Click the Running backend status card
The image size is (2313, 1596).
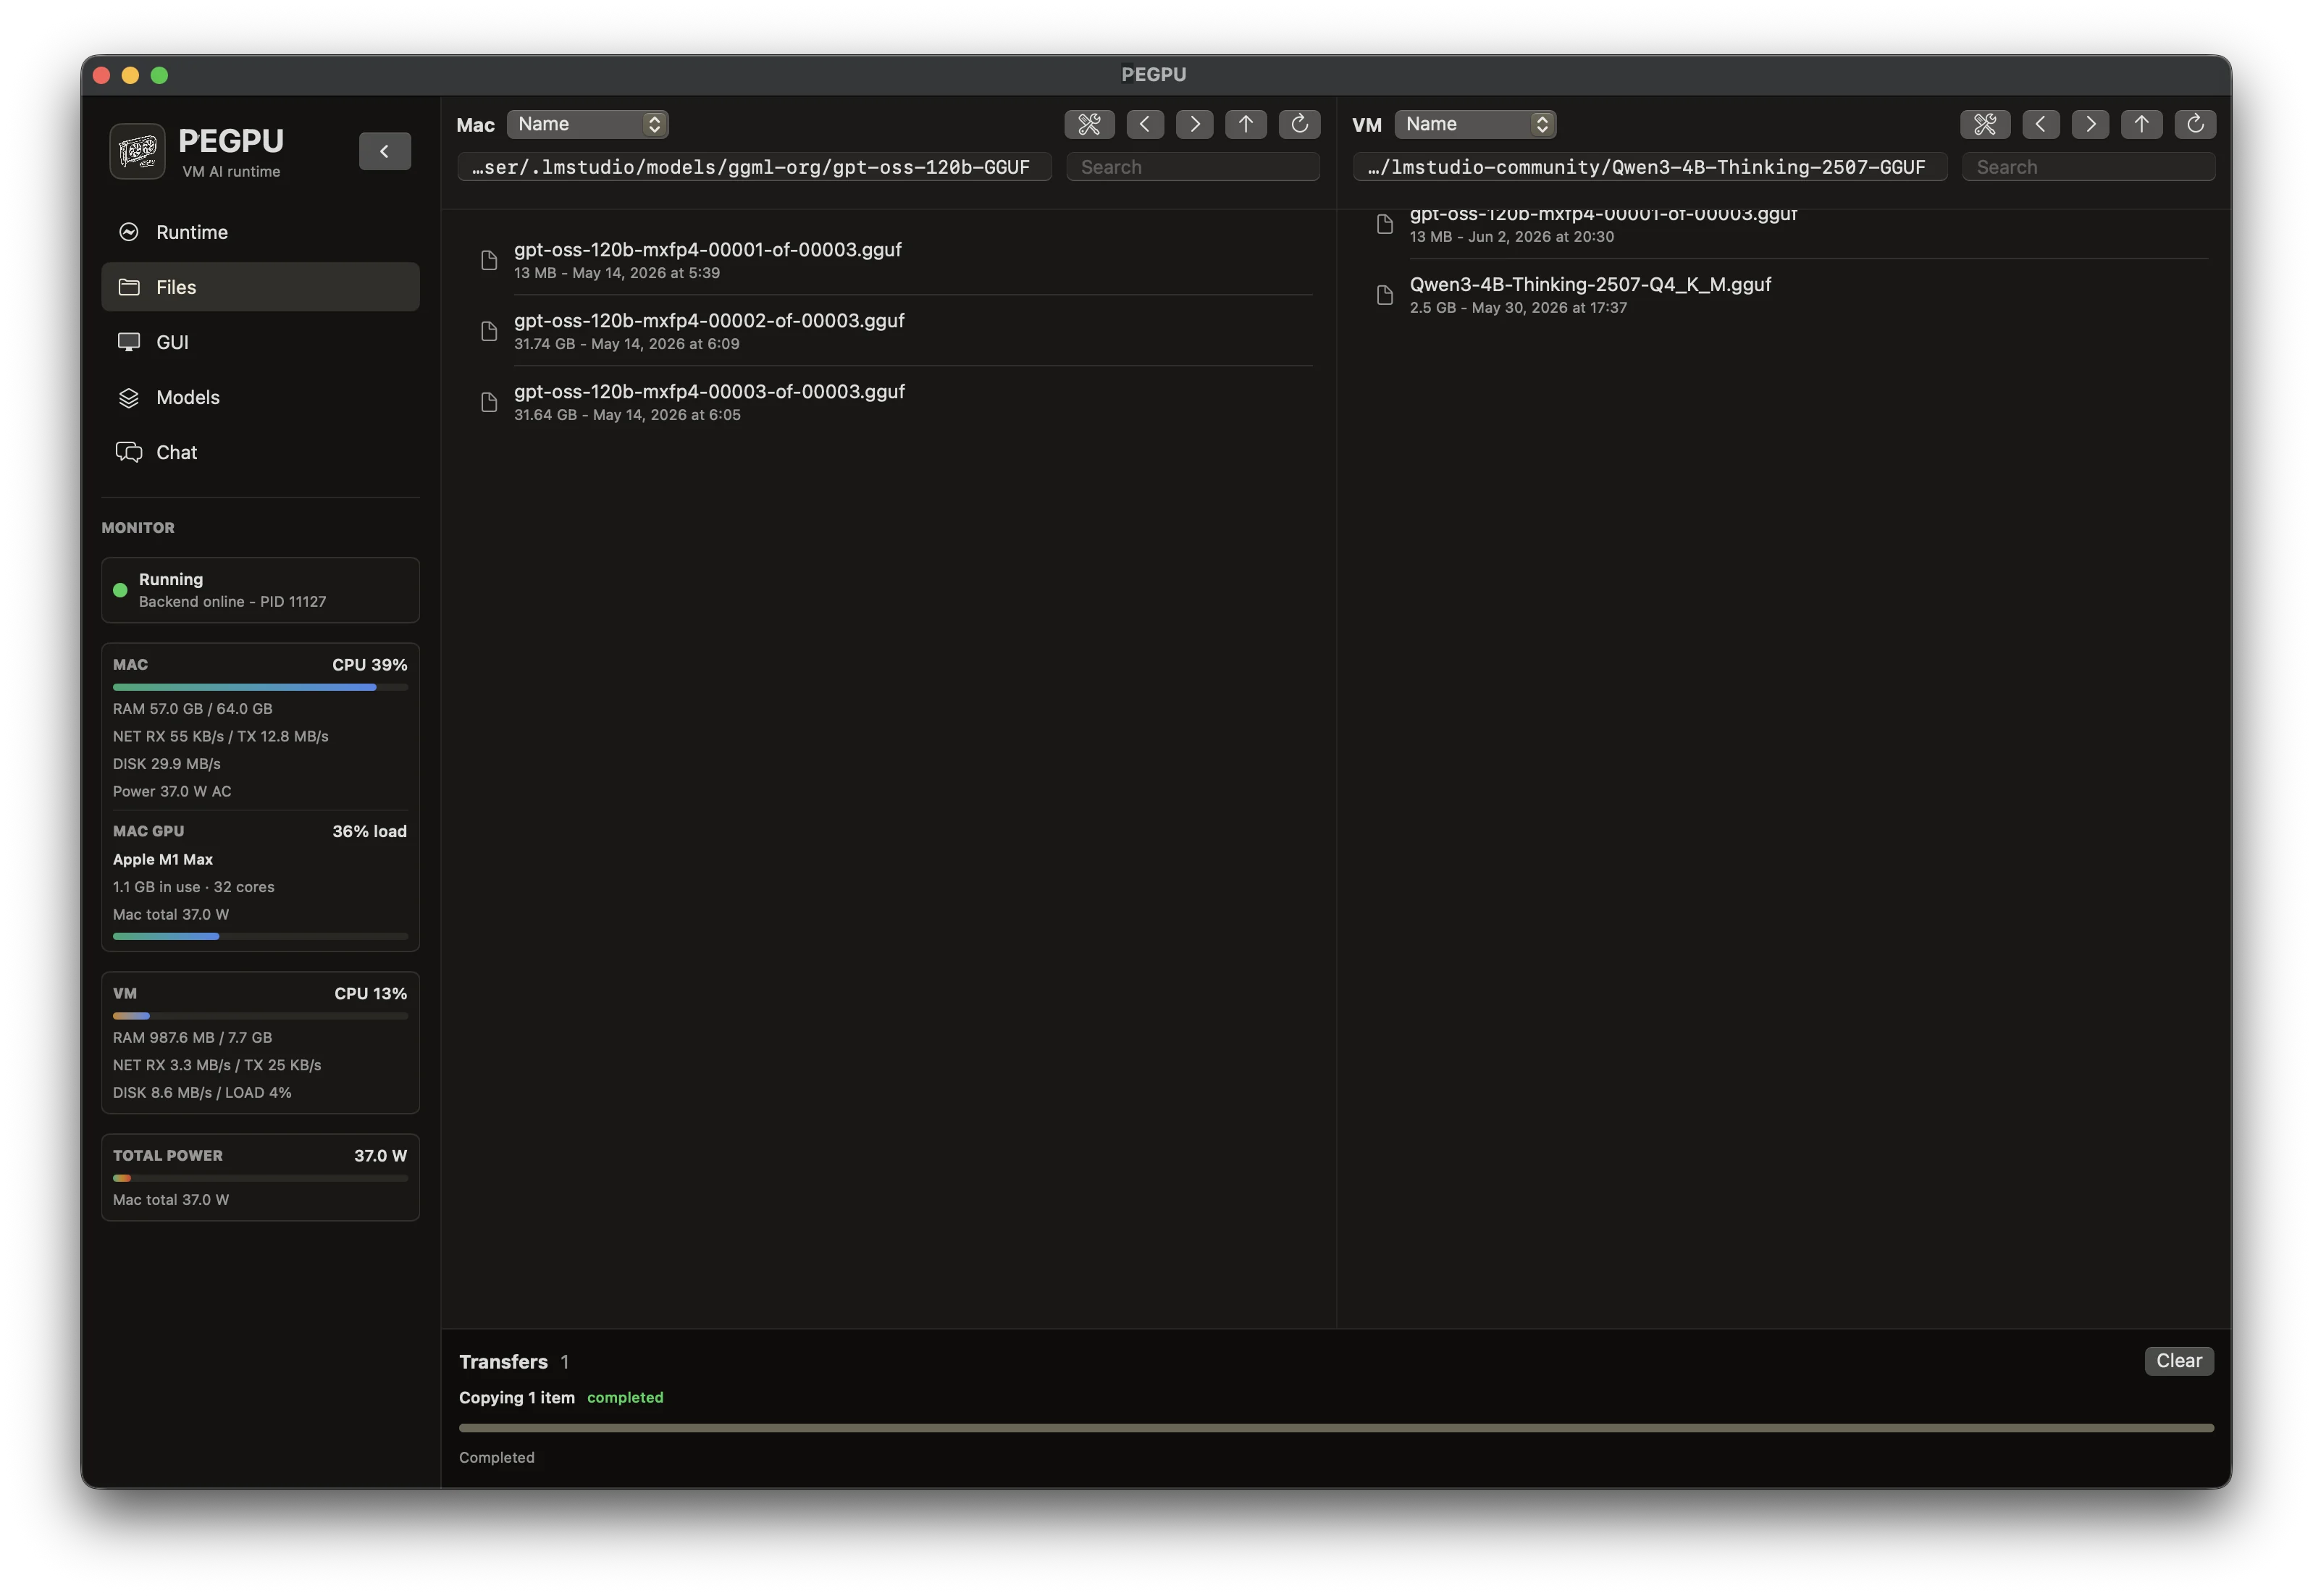click(260, 590)
